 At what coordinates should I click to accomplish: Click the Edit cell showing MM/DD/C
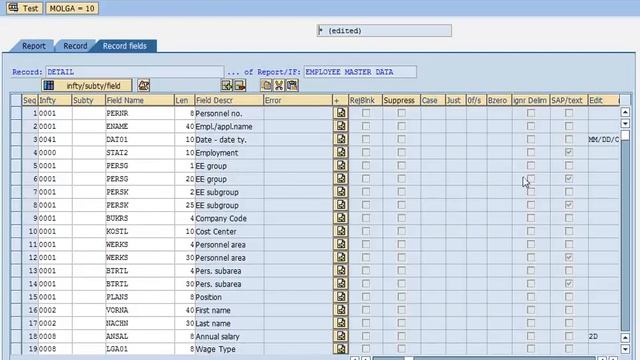pyautogui.click(x=604, y=140)
